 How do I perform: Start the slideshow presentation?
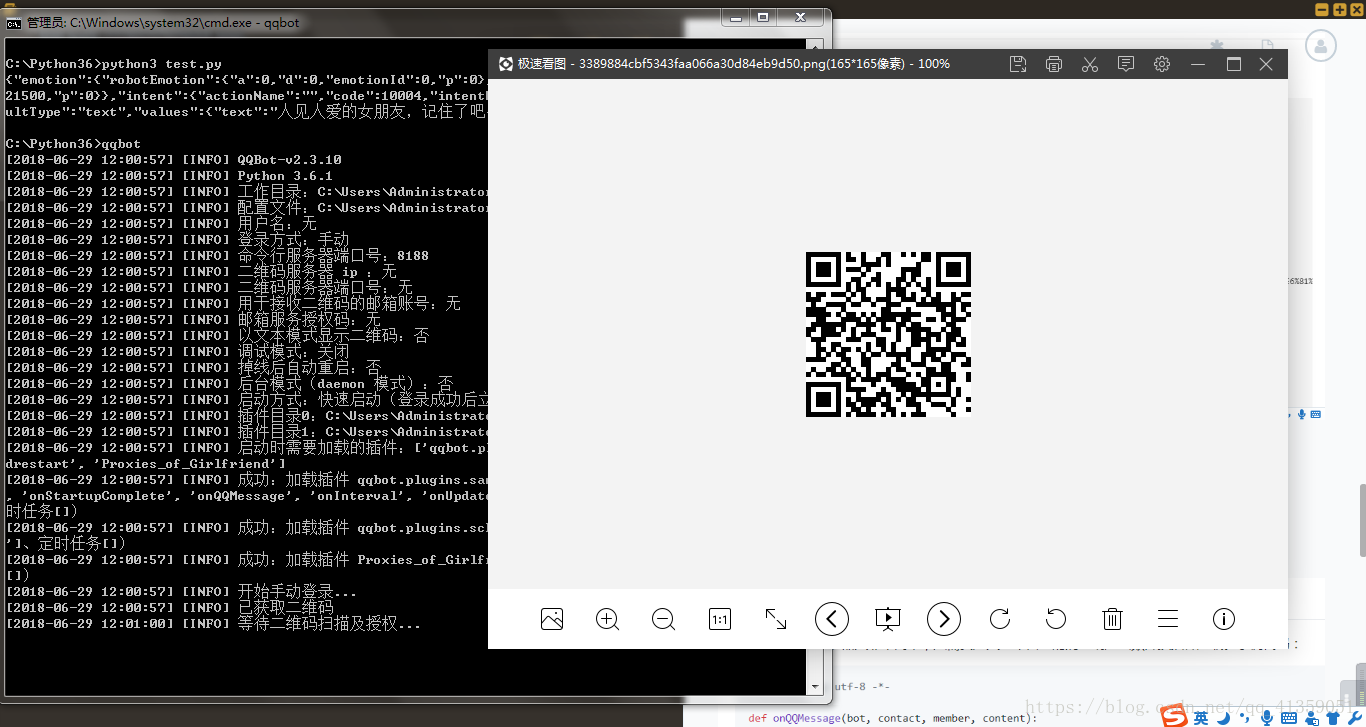pos(888,619)
